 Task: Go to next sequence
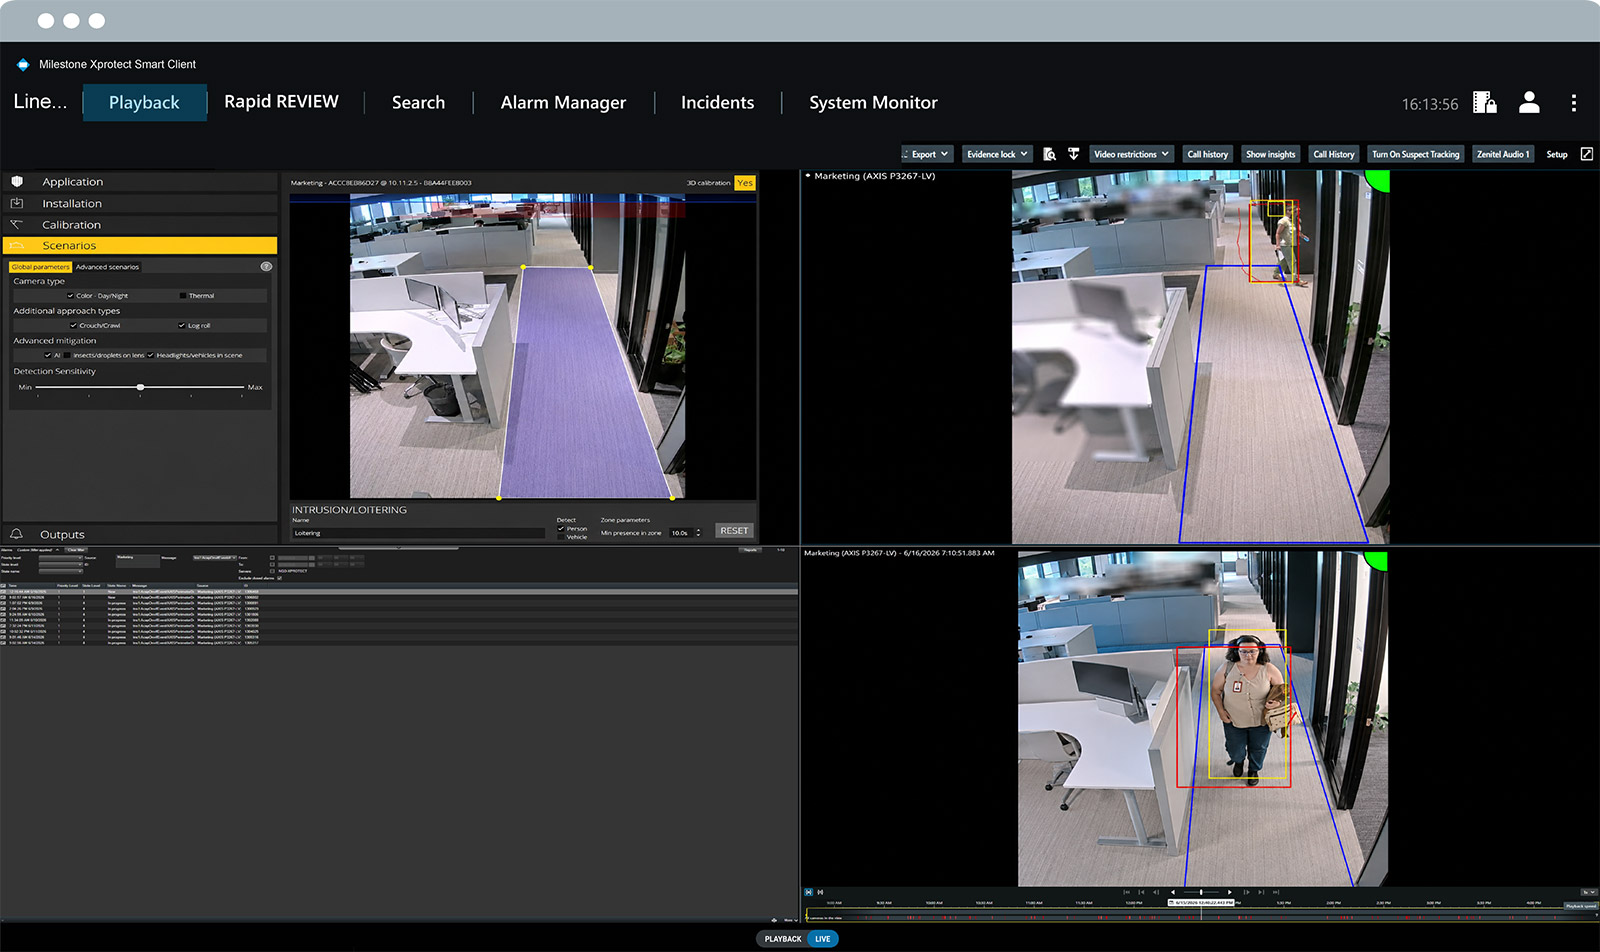(x=1261, y=892)
